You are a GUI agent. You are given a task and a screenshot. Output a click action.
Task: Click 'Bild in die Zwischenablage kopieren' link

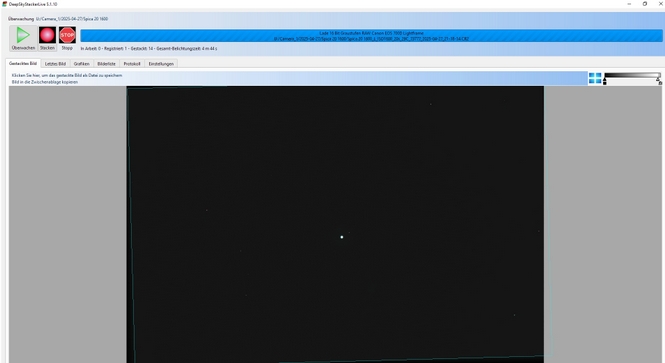[45, 82]
